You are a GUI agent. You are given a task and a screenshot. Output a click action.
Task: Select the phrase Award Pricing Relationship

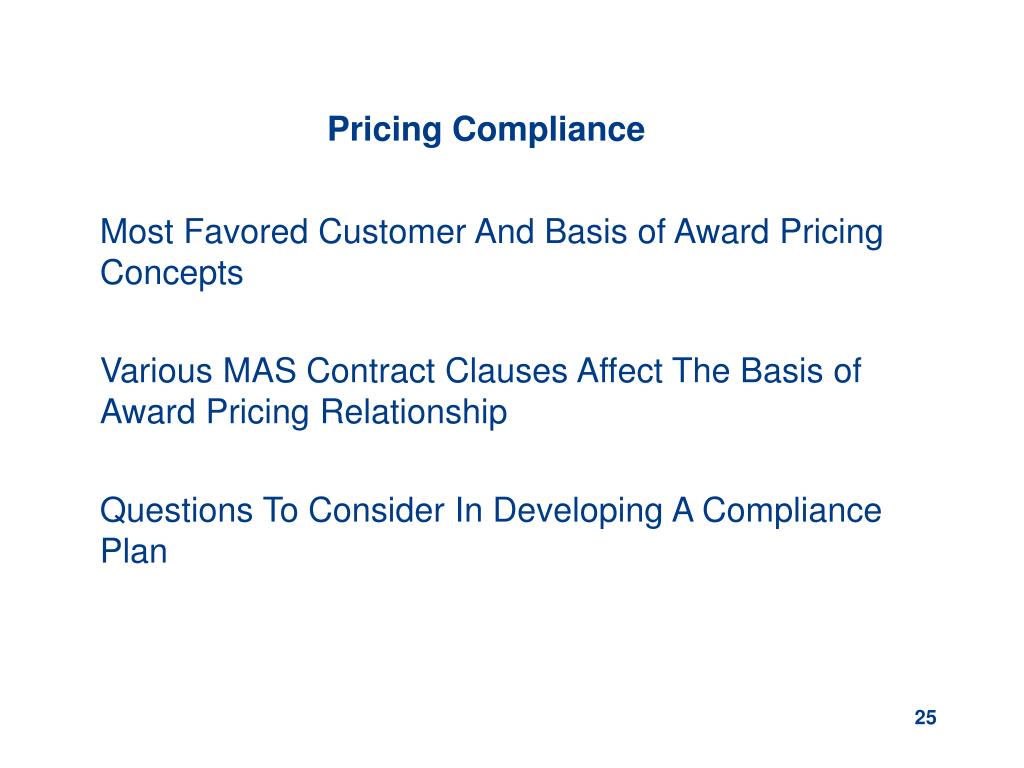point(303,413)
